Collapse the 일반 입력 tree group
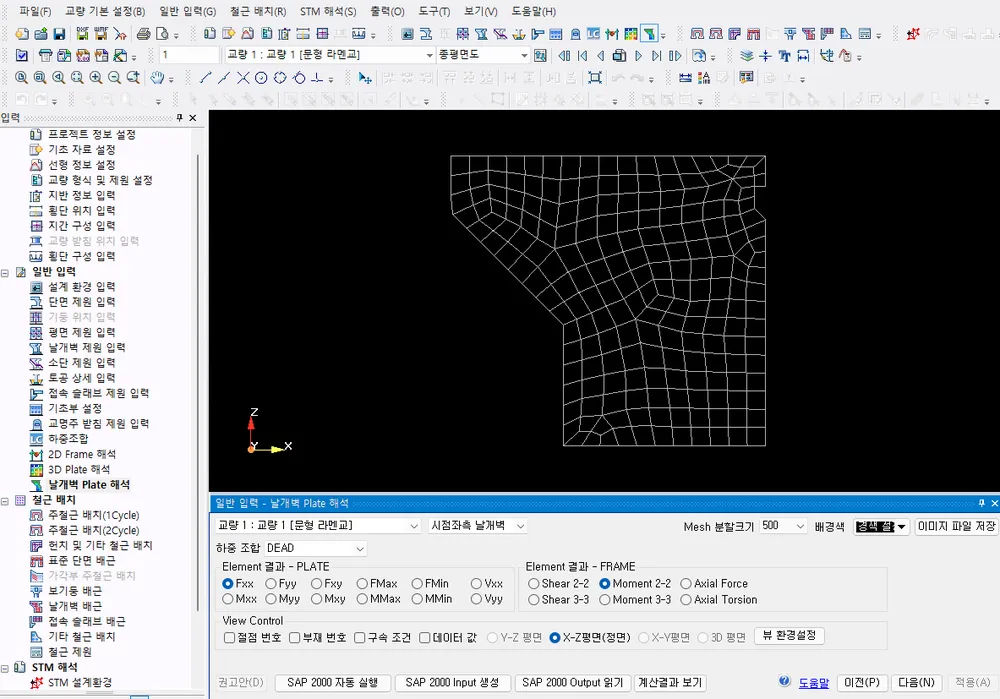 pos(5,272)
